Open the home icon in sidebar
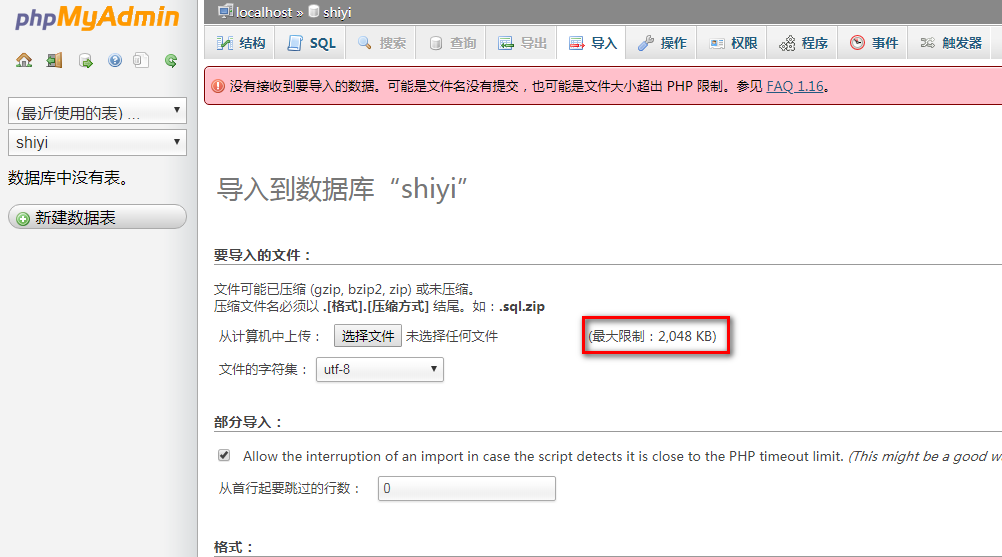This screenshot has height=557, width=1002. coord(24,61)
